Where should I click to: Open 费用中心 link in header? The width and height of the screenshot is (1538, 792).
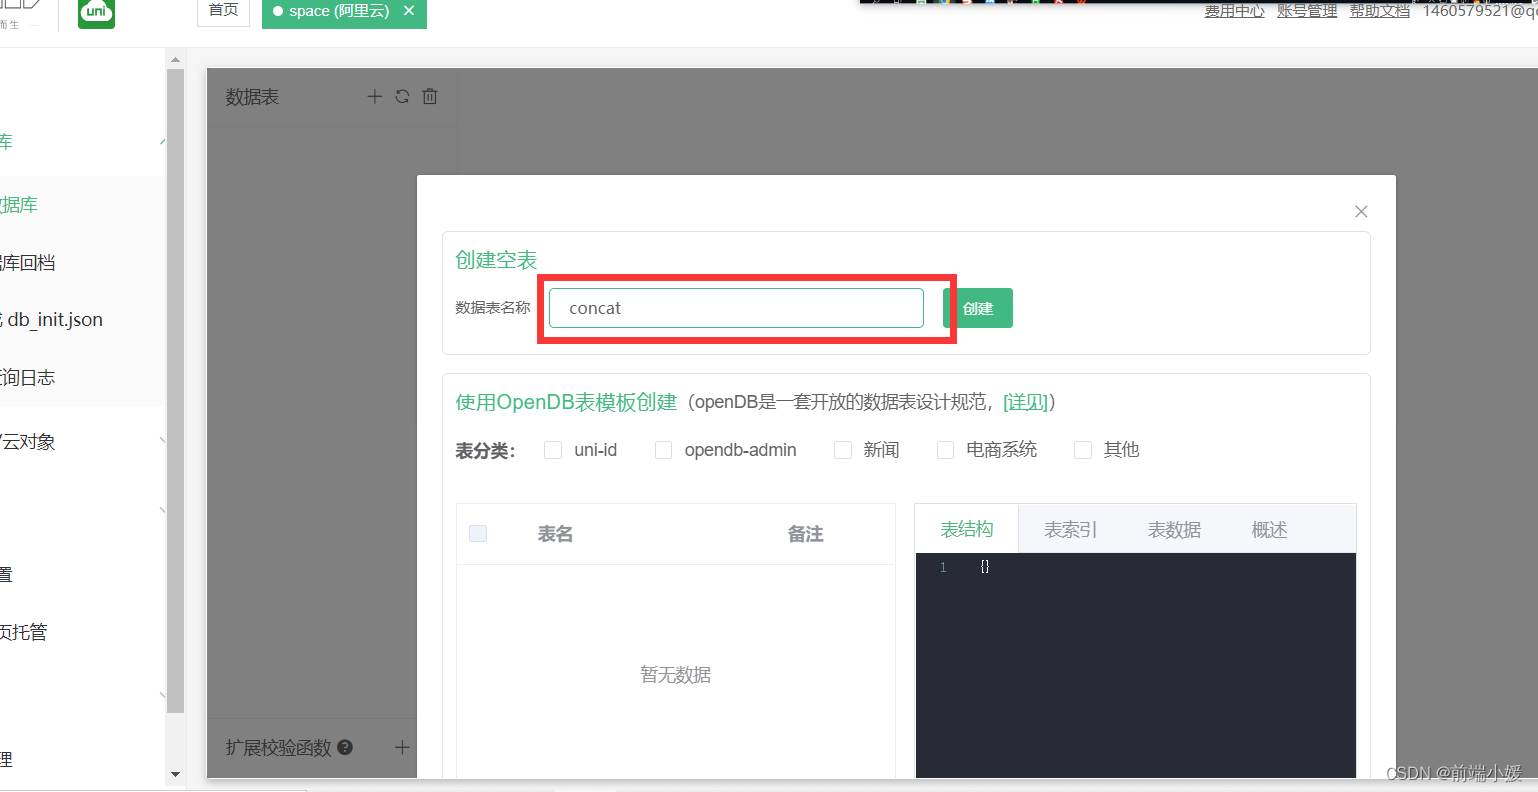coord(1234,11)
